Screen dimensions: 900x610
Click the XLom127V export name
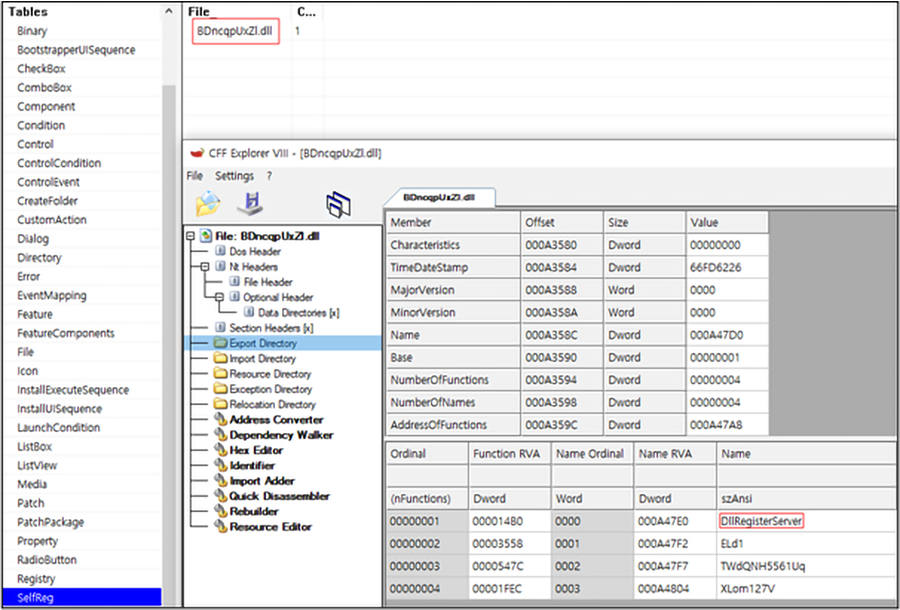(x=749, y=589)
